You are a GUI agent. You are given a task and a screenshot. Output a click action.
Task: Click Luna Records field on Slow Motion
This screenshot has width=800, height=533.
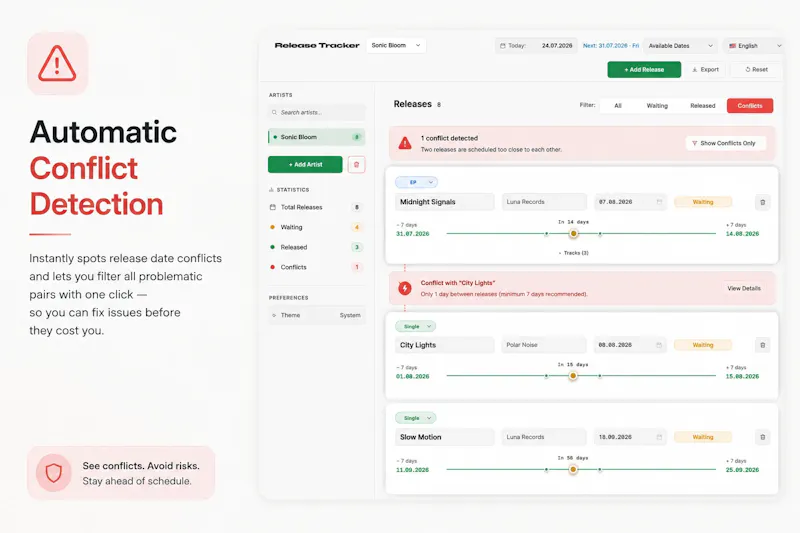pos(544,437)
